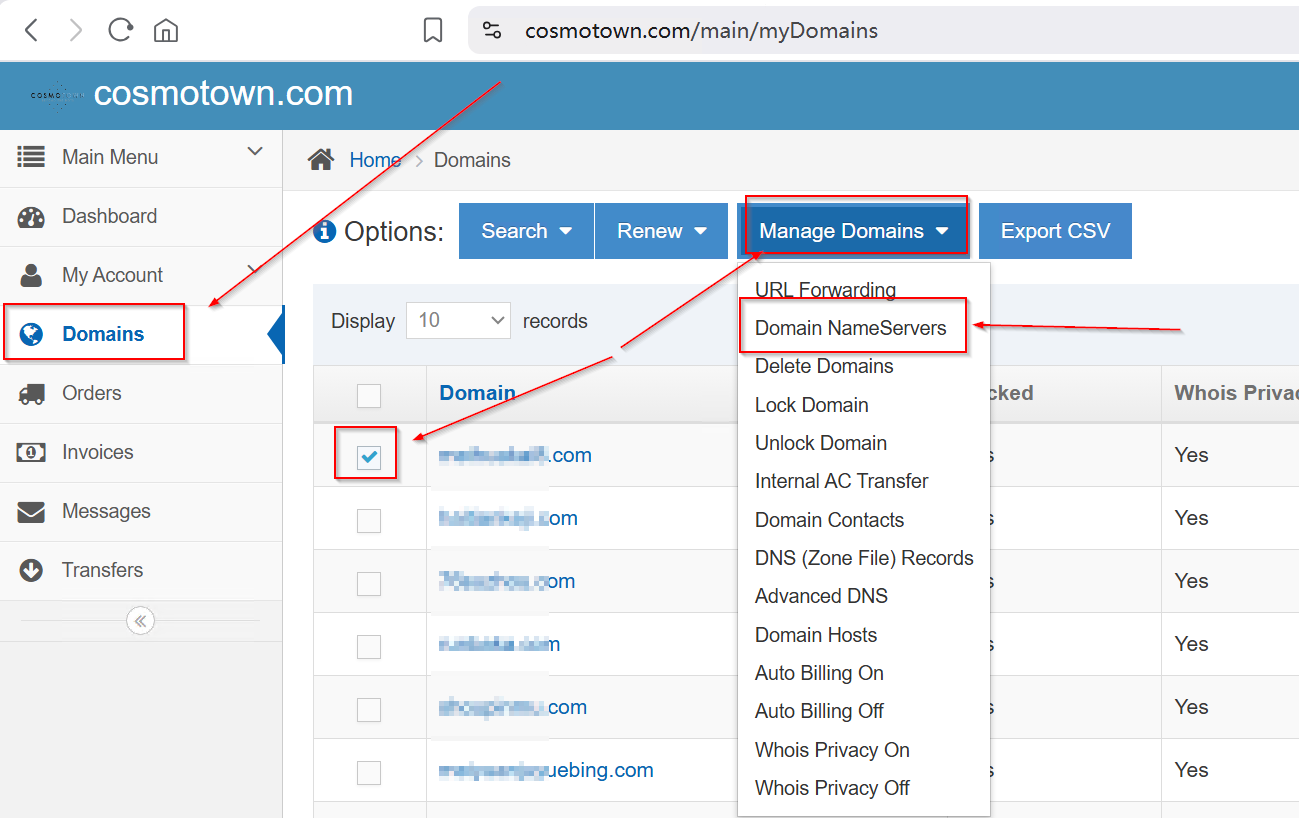Open the domain link ending in uebing.com

[x=546, y=770]
